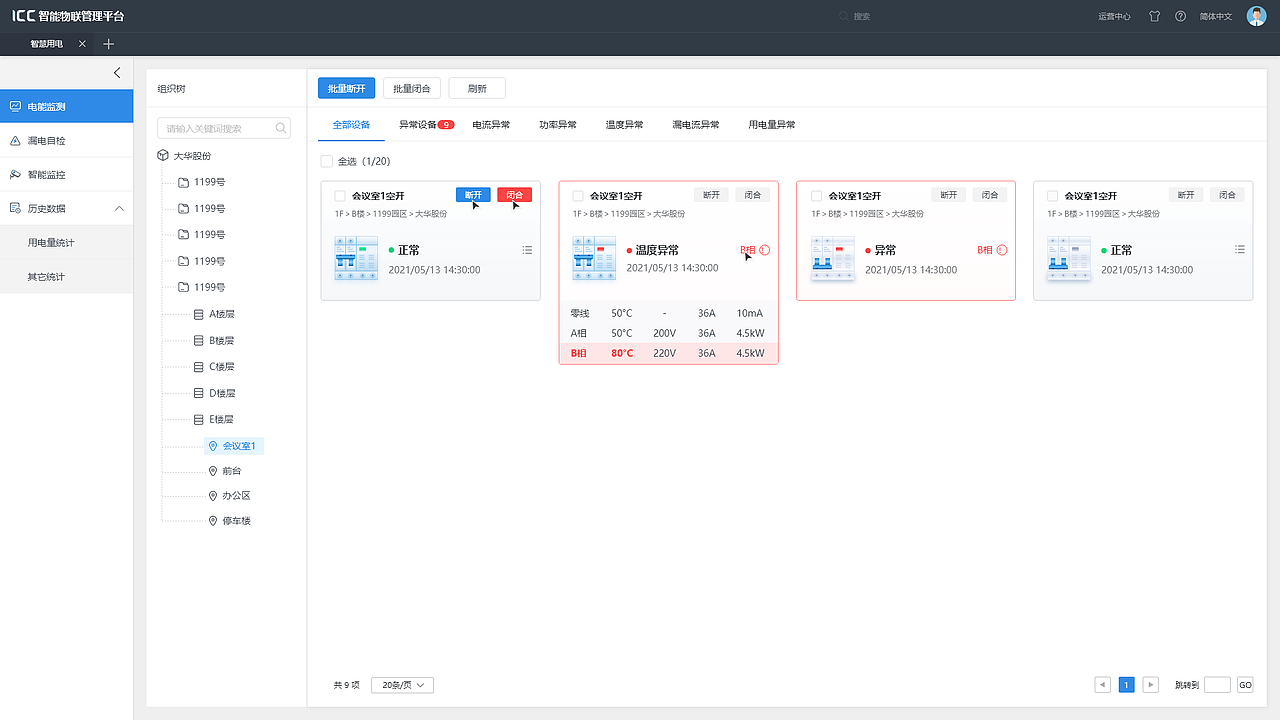
Task: Focus the 跳转到 page number input
Action: coord(1217,685)
